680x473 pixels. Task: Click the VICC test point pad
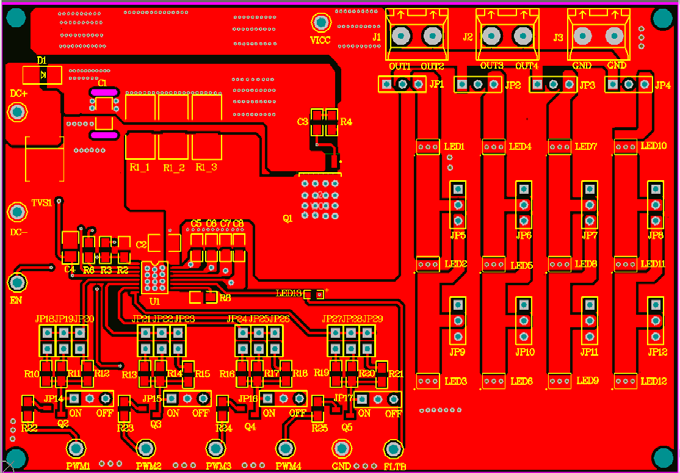tap(321, 23)
